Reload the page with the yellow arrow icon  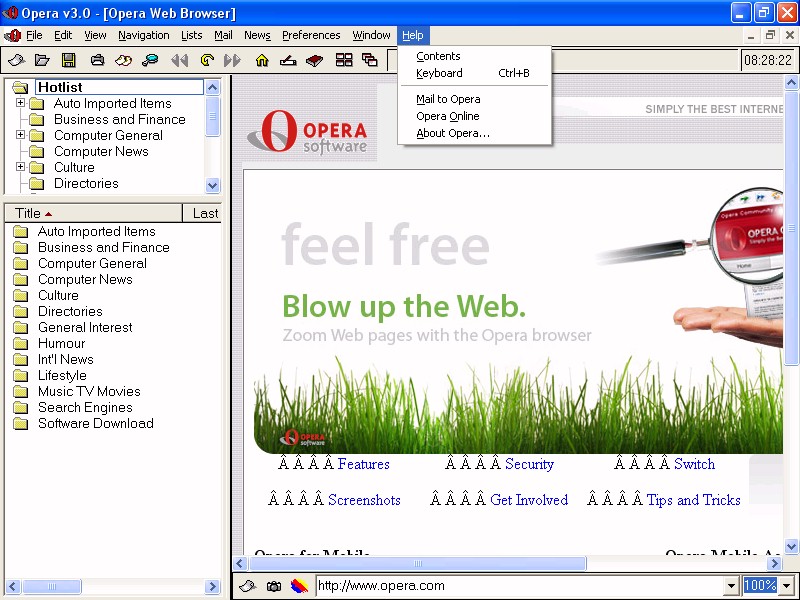point(207,60)
